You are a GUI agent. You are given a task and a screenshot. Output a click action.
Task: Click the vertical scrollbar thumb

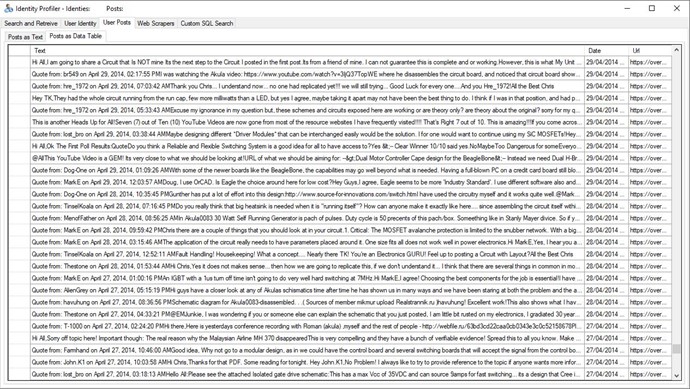click(x=676, y=349)
